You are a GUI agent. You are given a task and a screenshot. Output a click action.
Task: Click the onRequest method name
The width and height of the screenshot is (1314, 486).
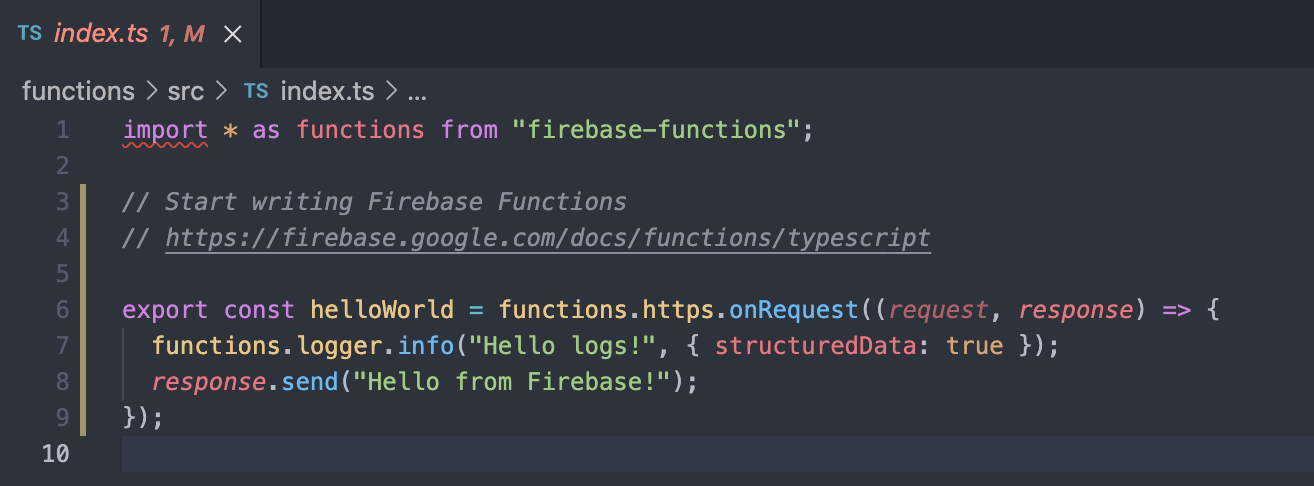(x=794, y=310)
